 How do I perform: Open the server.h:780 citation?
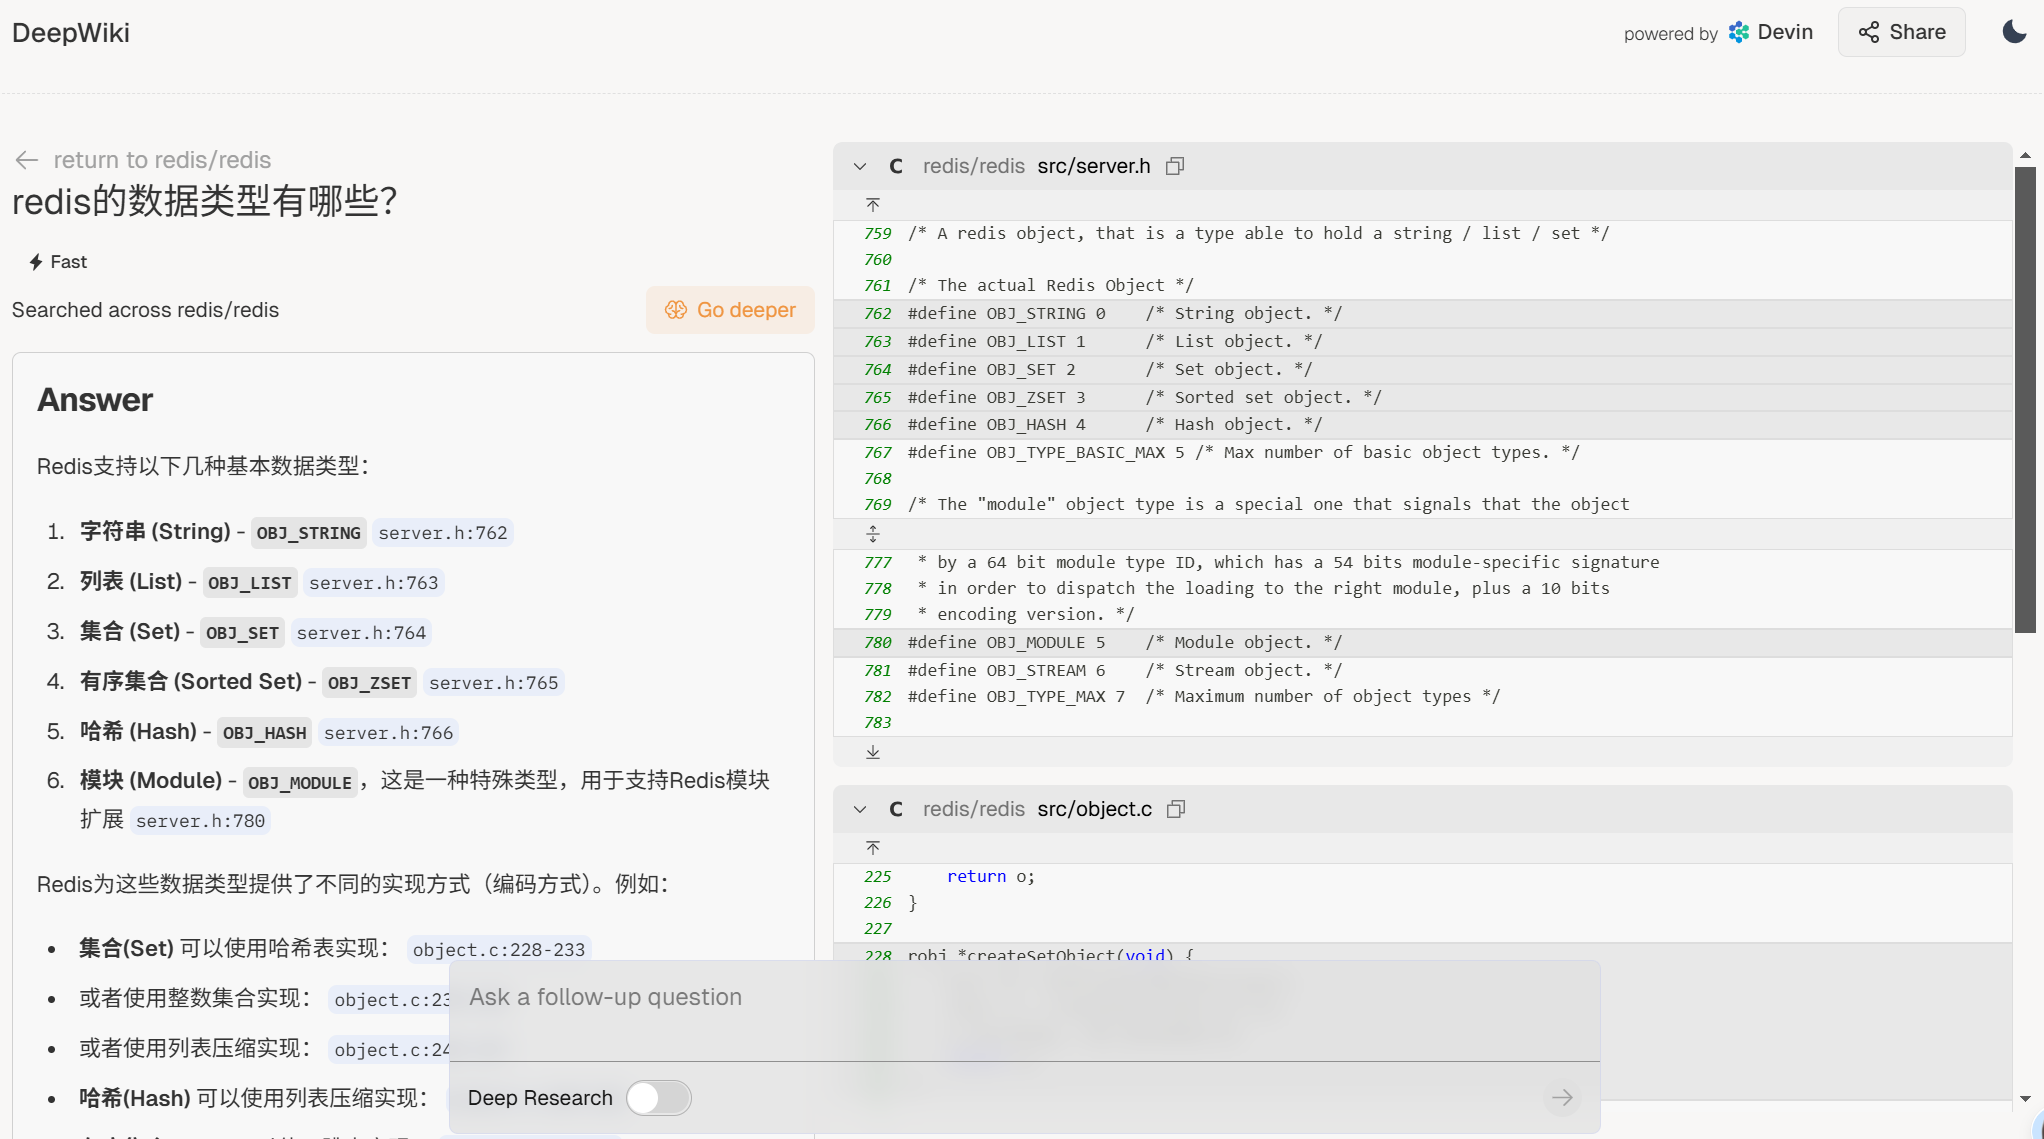201,821
